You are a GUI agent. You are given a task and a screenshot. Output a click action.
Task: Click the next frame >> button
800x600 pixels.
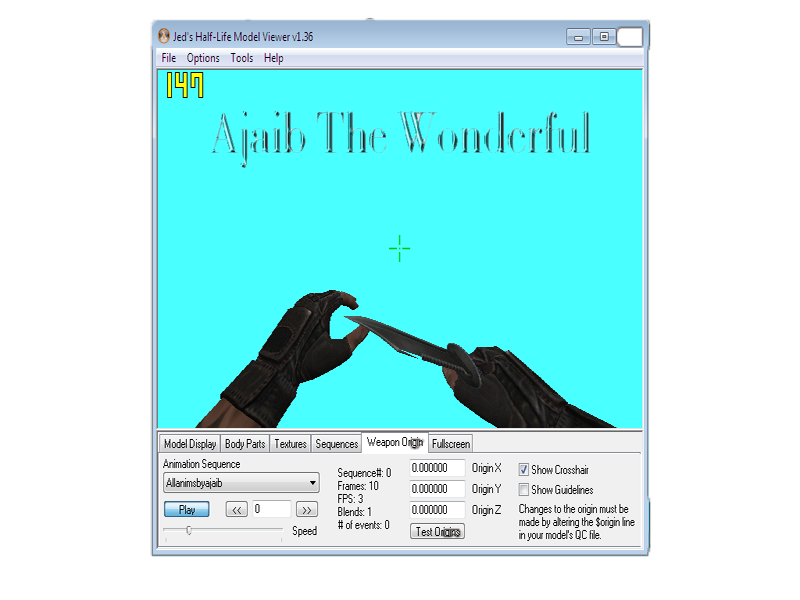click(307, 509)
